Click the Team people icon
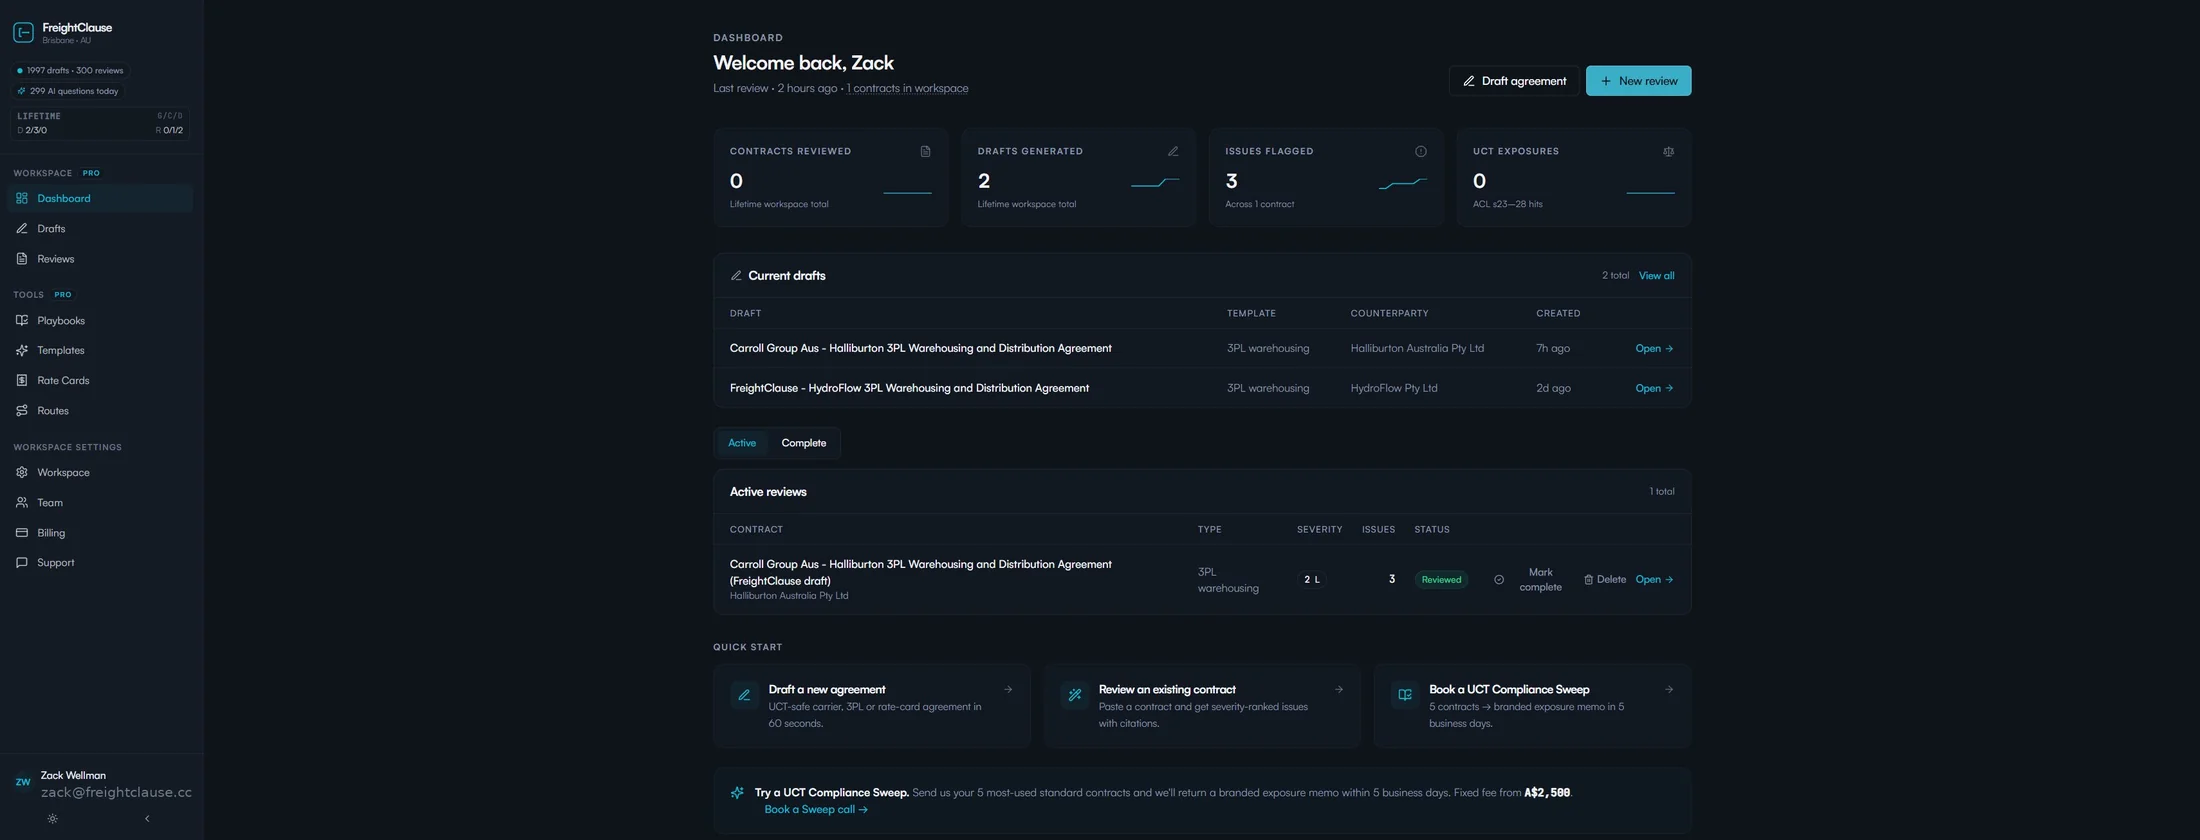This screenshot has width=2200, height=840. click(x=22, y=502)
